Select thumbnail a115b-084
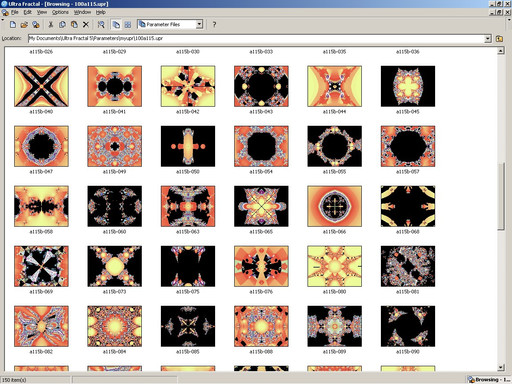The width and height of the screenshot is (512, 384). pyautogui.click(x=115, y=326)
